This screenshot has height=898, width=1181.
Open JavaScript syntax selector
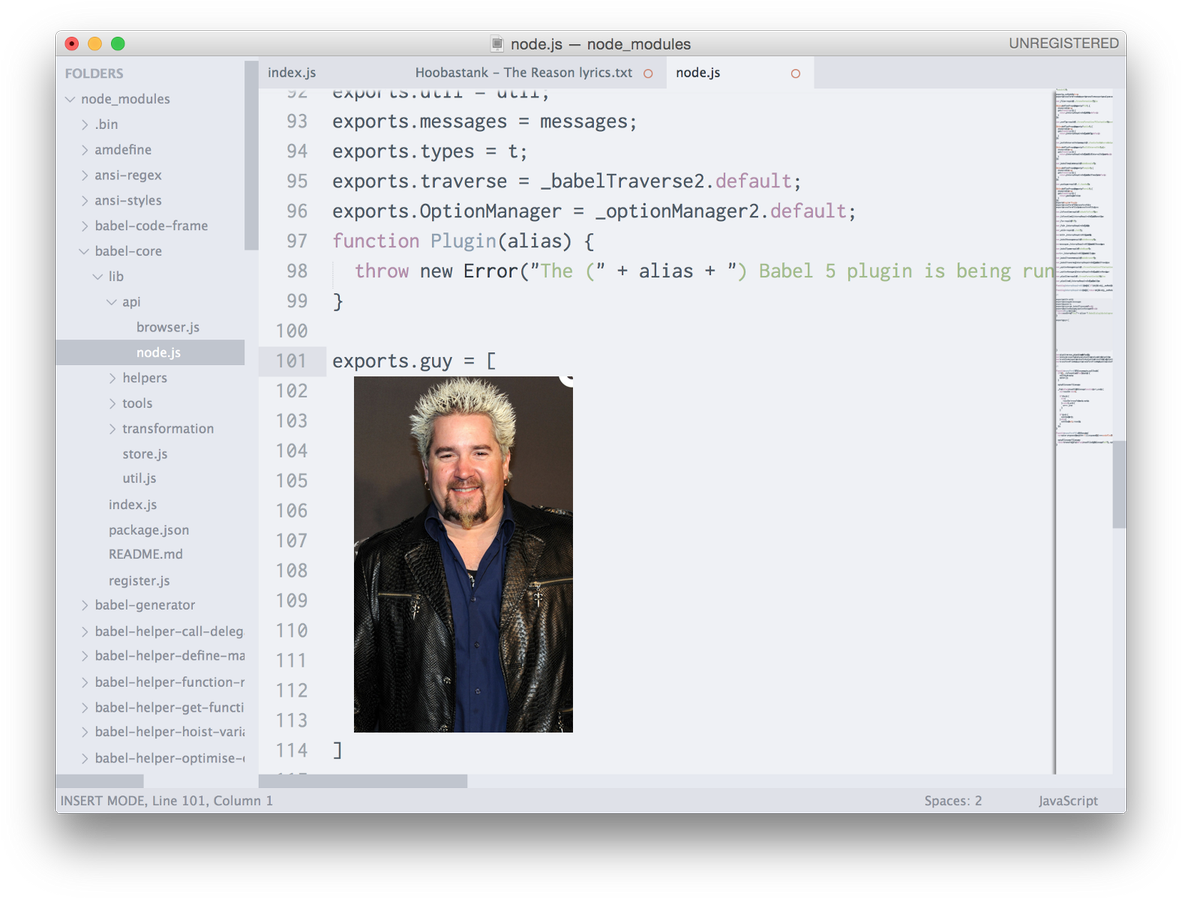click(1067, 801)
